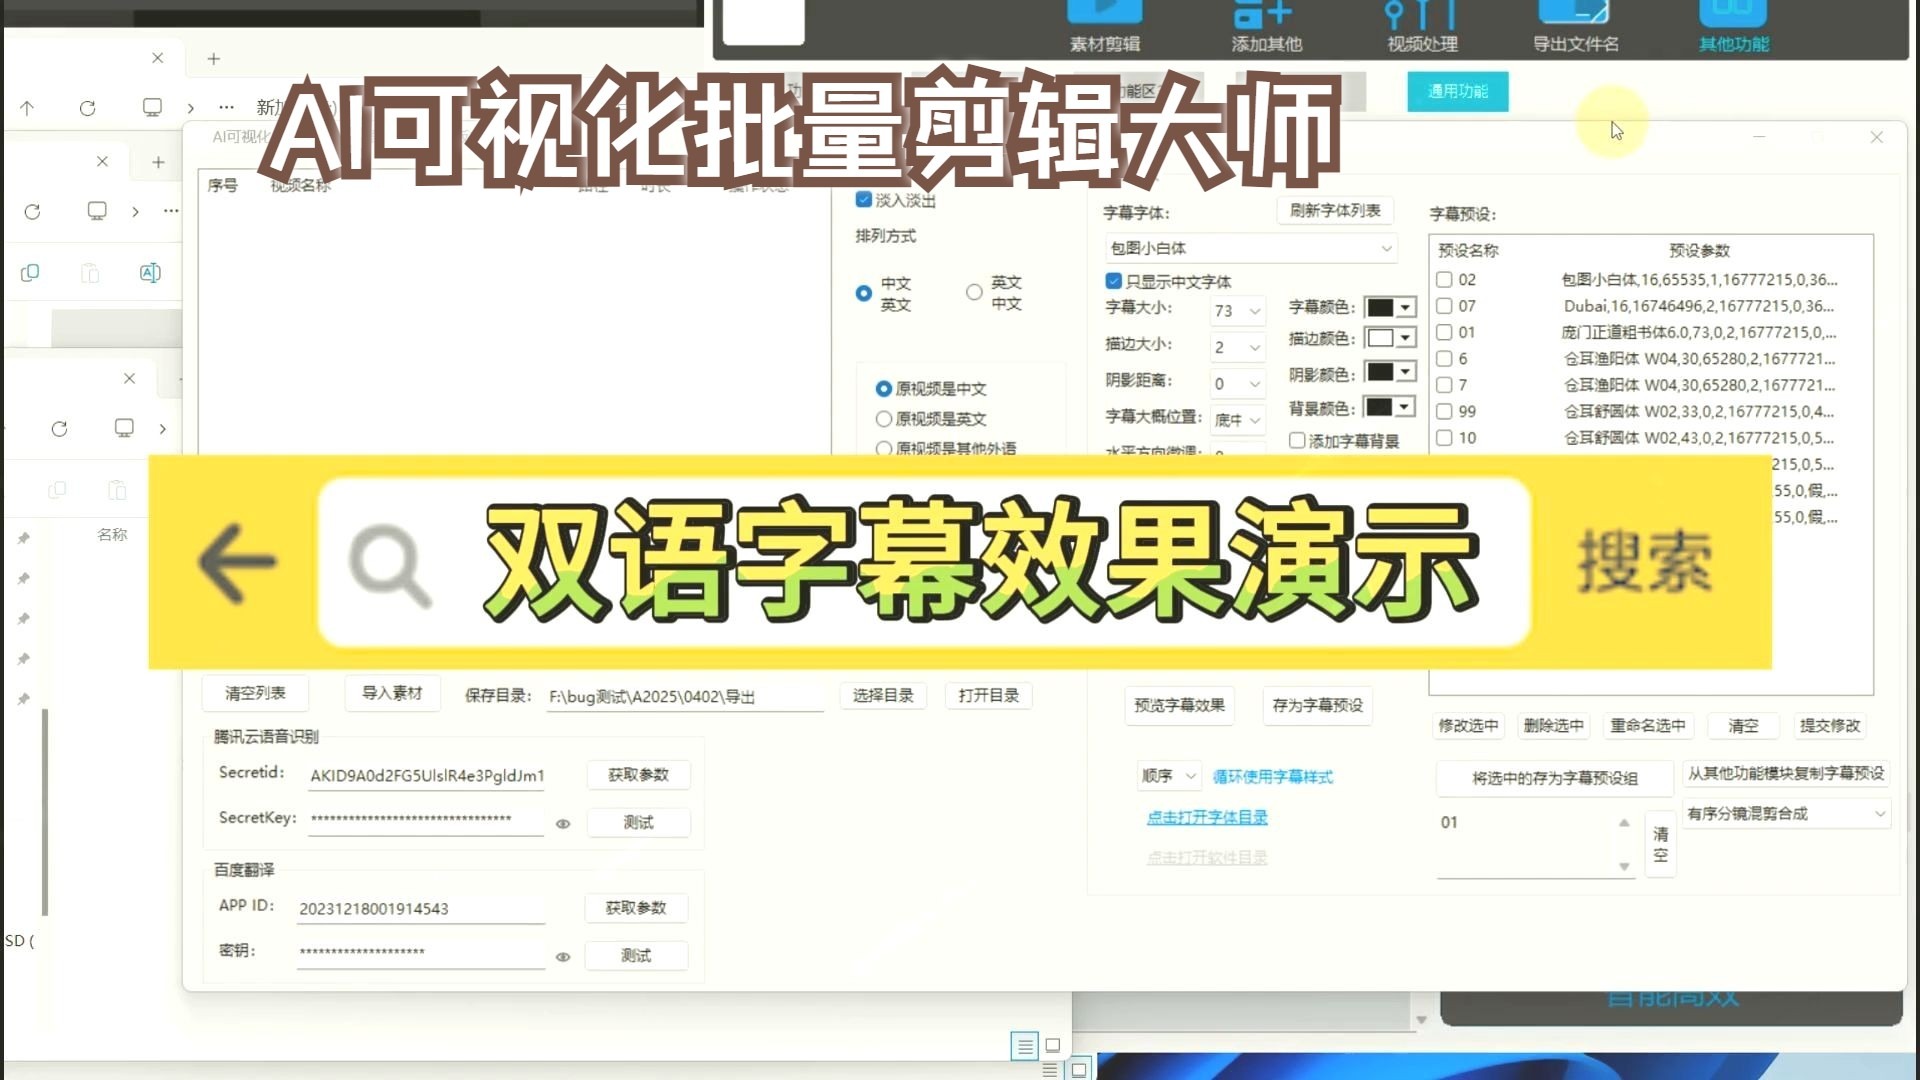Click the down arrow of the 01 preset group list
This screenshot has height=1080, width=1920.
point(1624,867)
